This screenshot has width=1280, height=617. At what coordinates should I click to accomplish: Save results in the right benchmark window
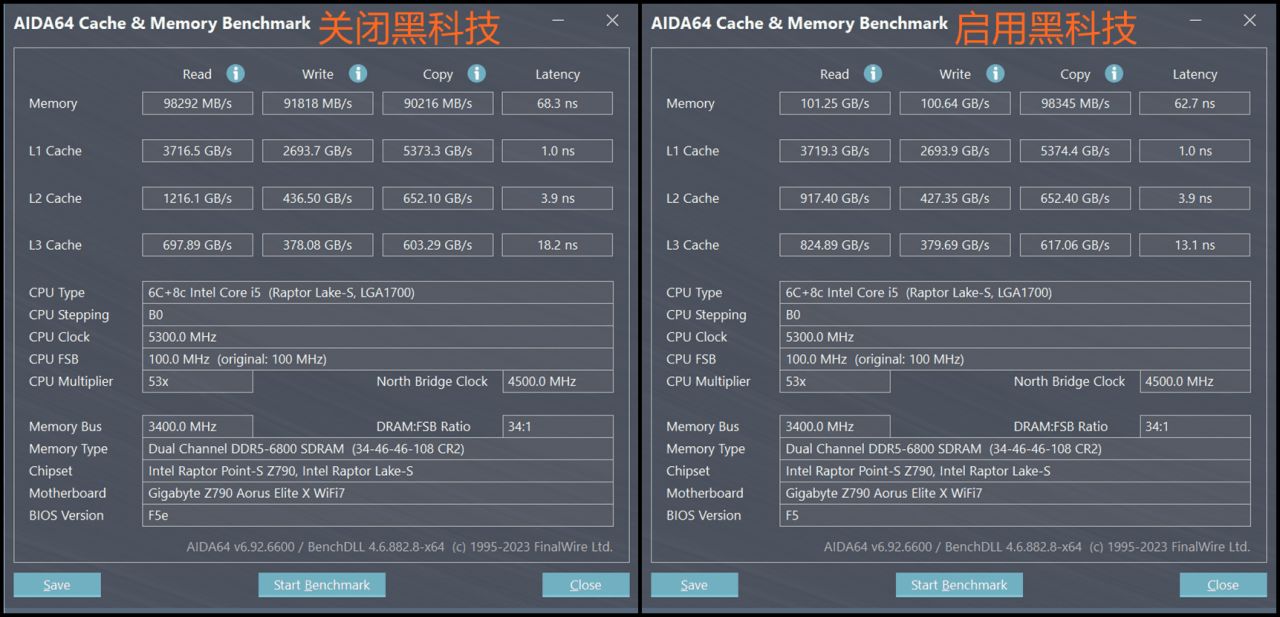(694, 585)
